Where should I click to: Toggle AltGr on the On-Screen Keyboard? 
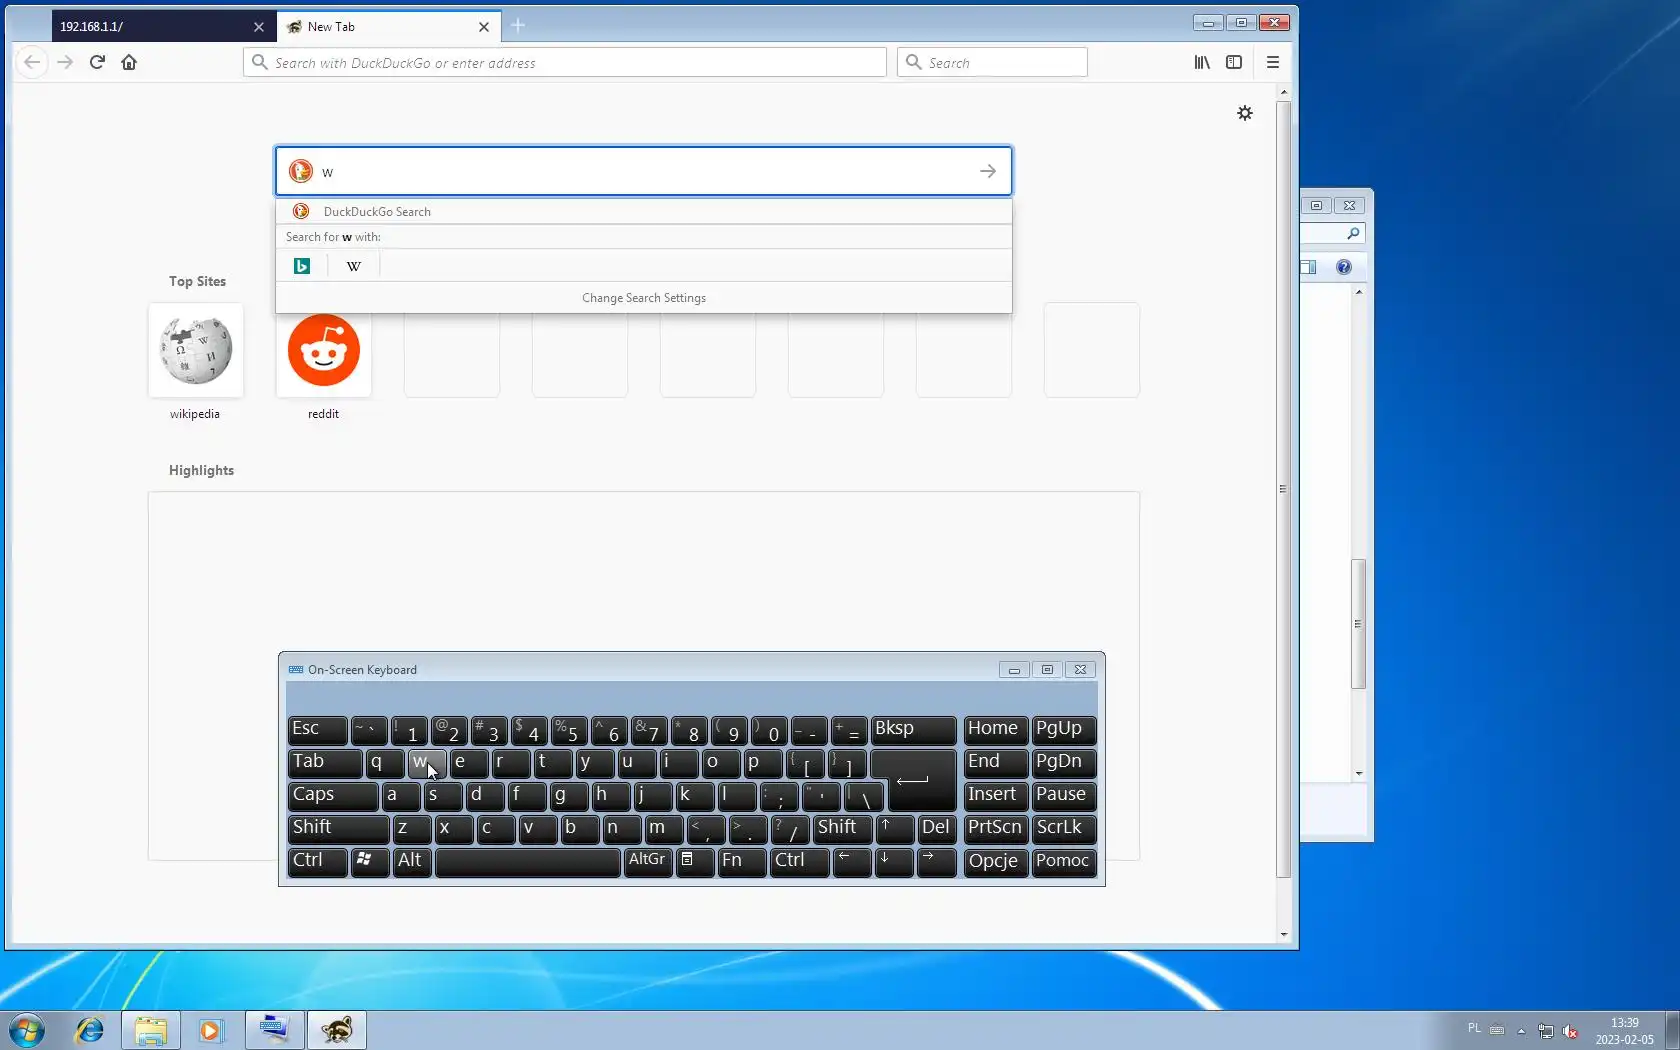tap(648, 862)
